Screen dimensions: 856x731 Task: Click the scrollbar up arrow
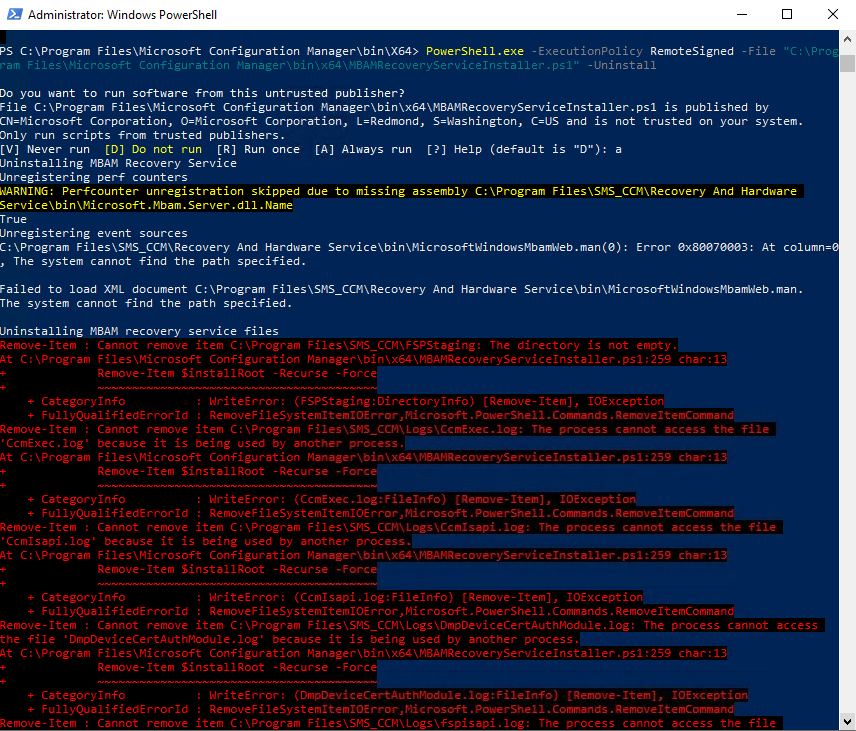tap(847, 39)
